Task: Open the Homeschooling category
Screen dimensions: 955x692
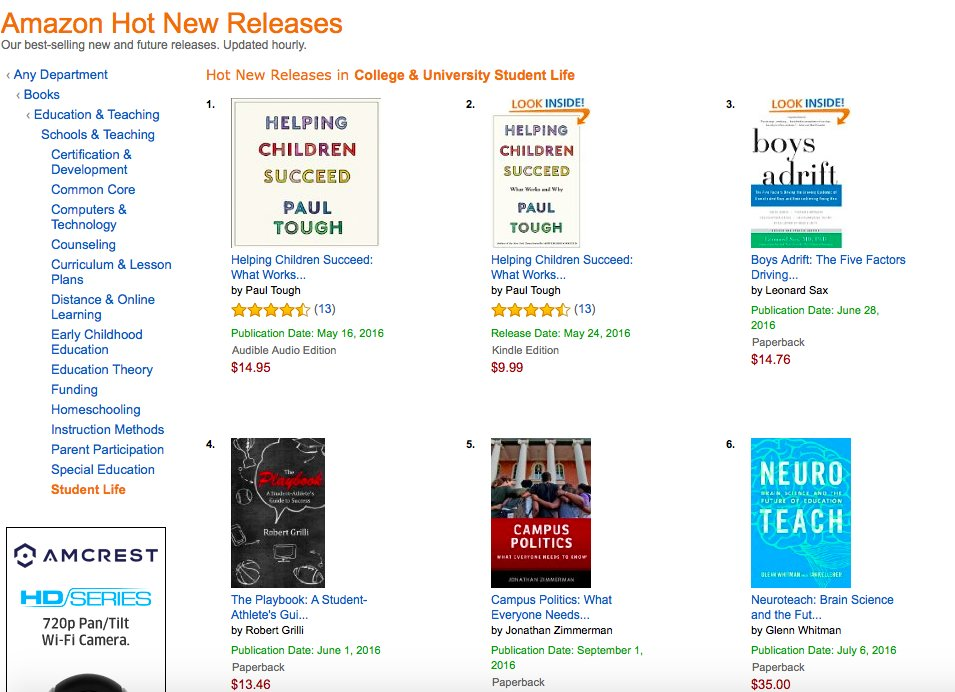Action: pos(96,409)
